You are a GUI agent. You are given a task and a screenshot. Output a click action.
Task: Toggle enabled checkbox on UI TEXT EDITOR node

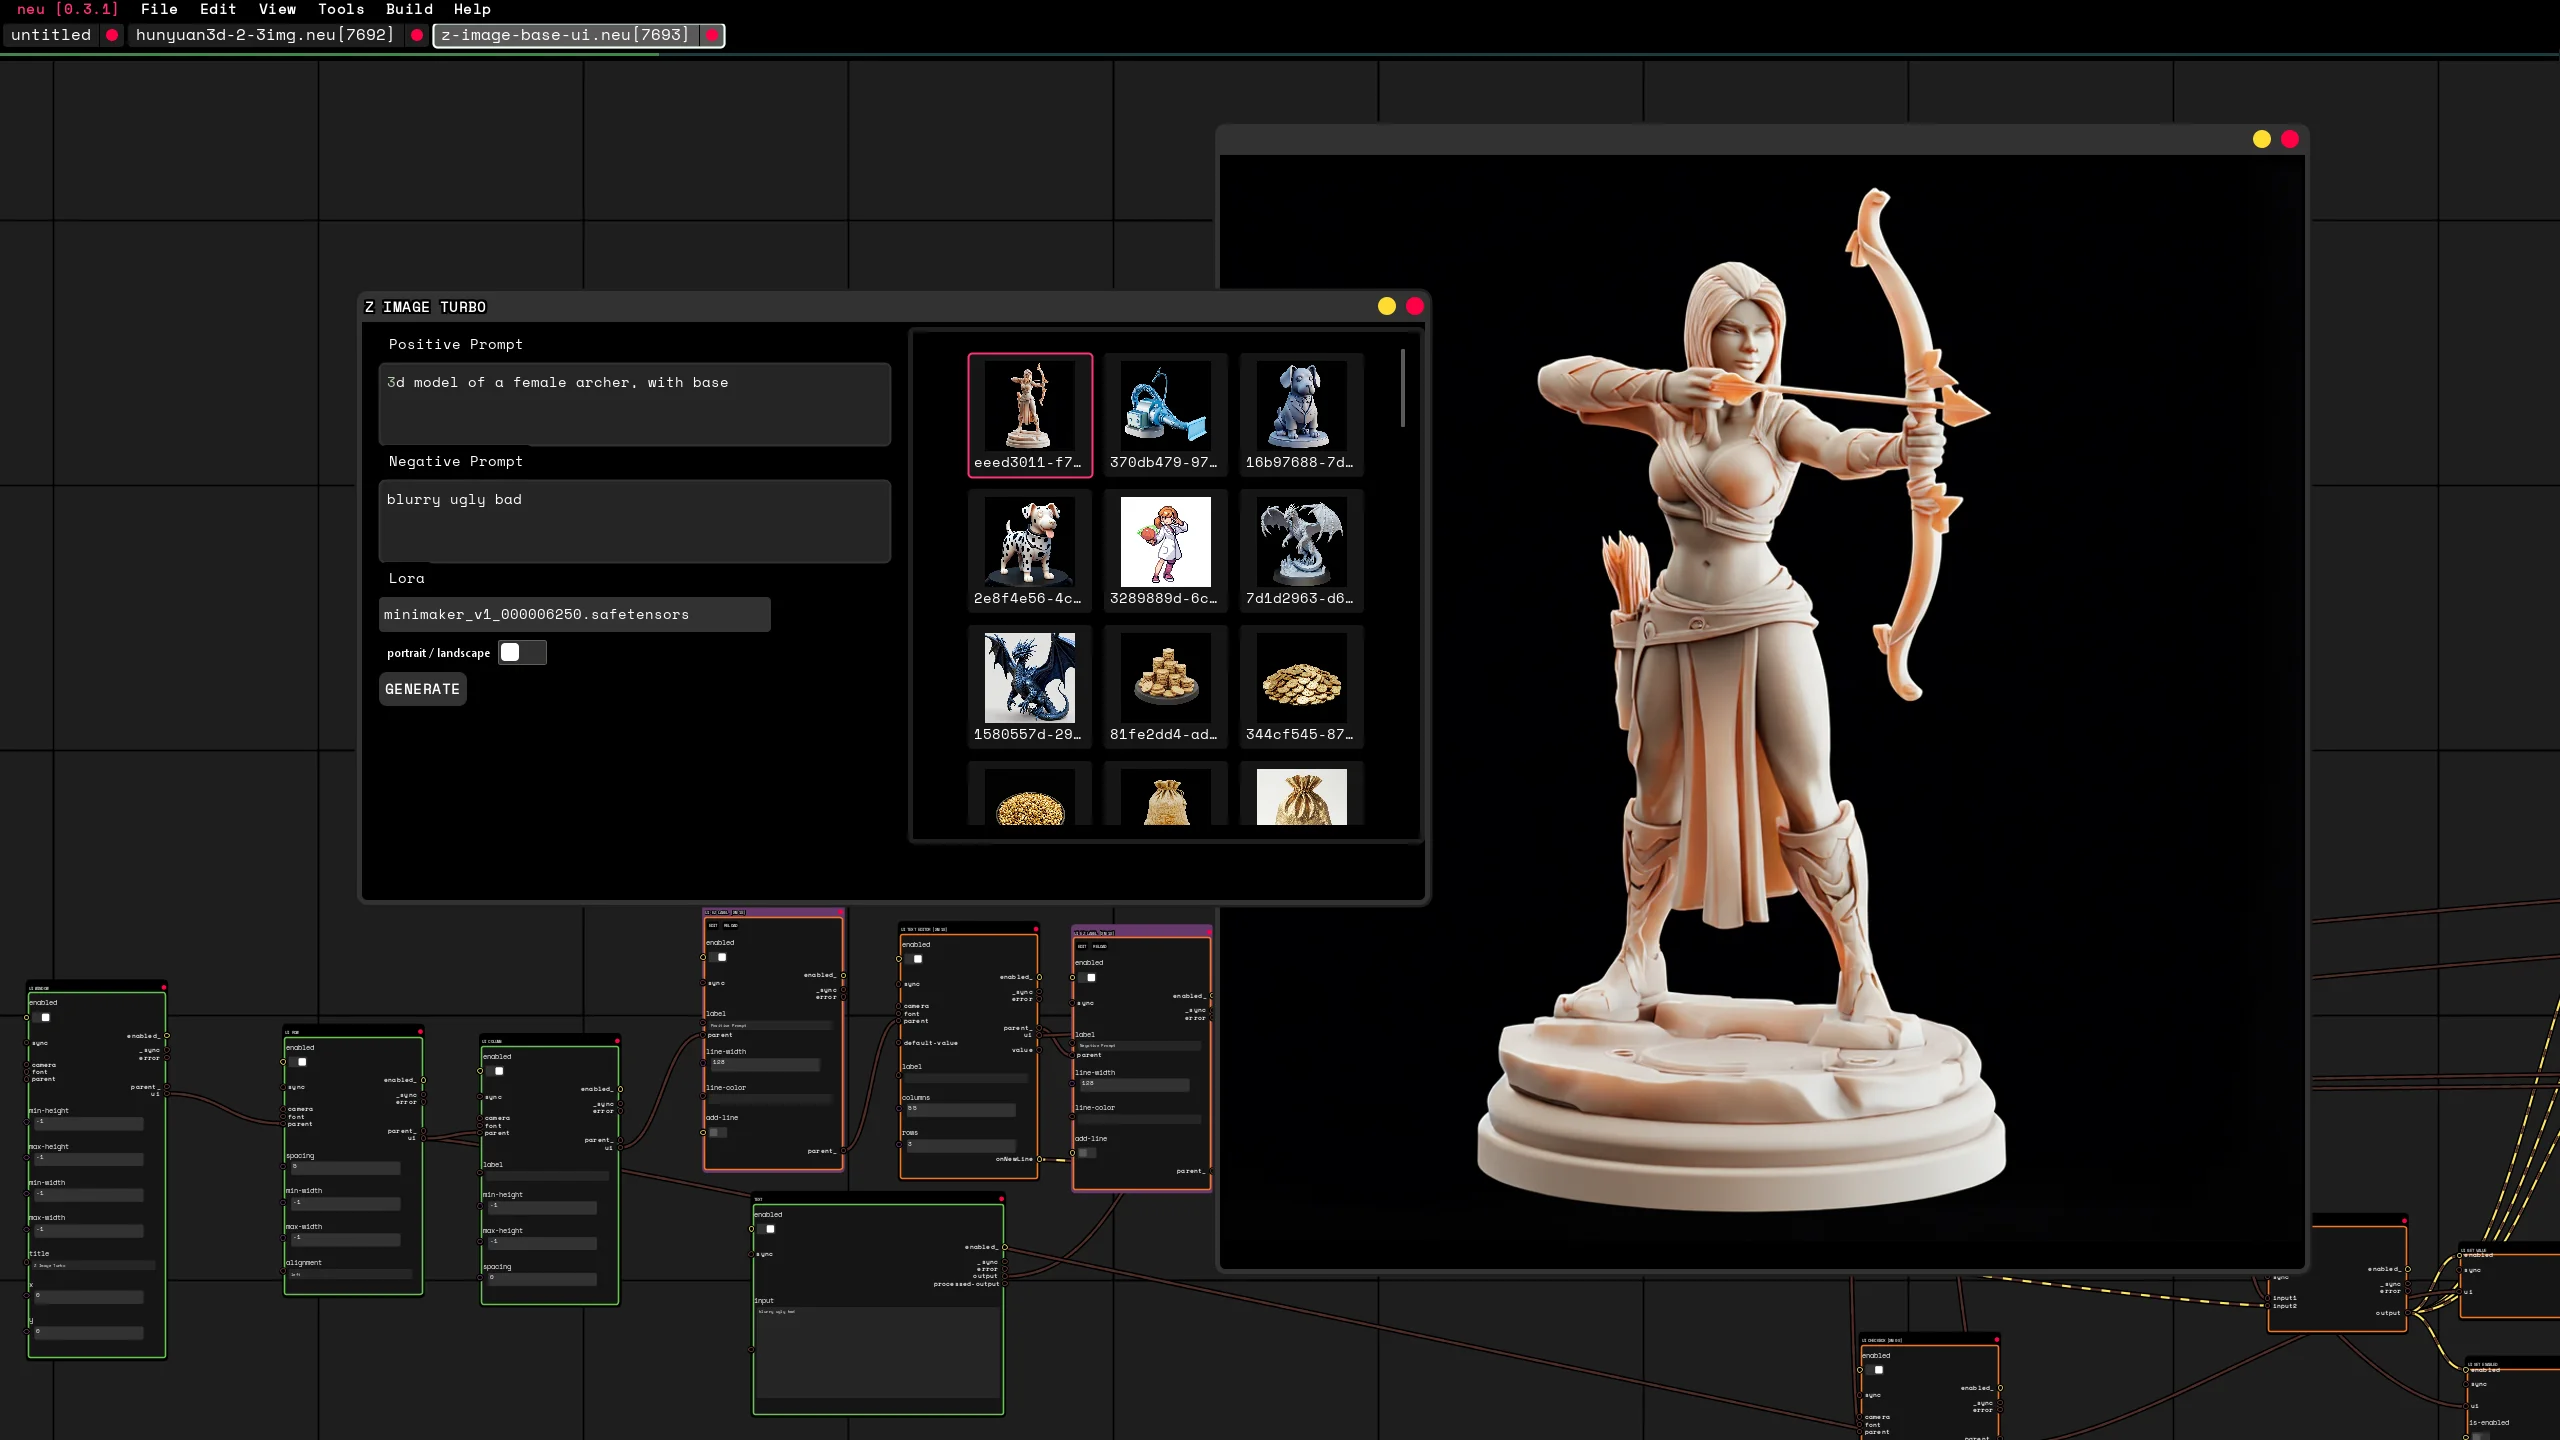click(x=917, y=959)
